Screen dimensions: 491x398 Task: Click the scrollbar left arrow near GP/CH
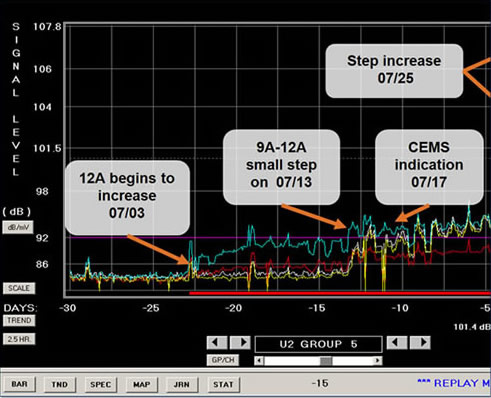[x=259, y=361]
